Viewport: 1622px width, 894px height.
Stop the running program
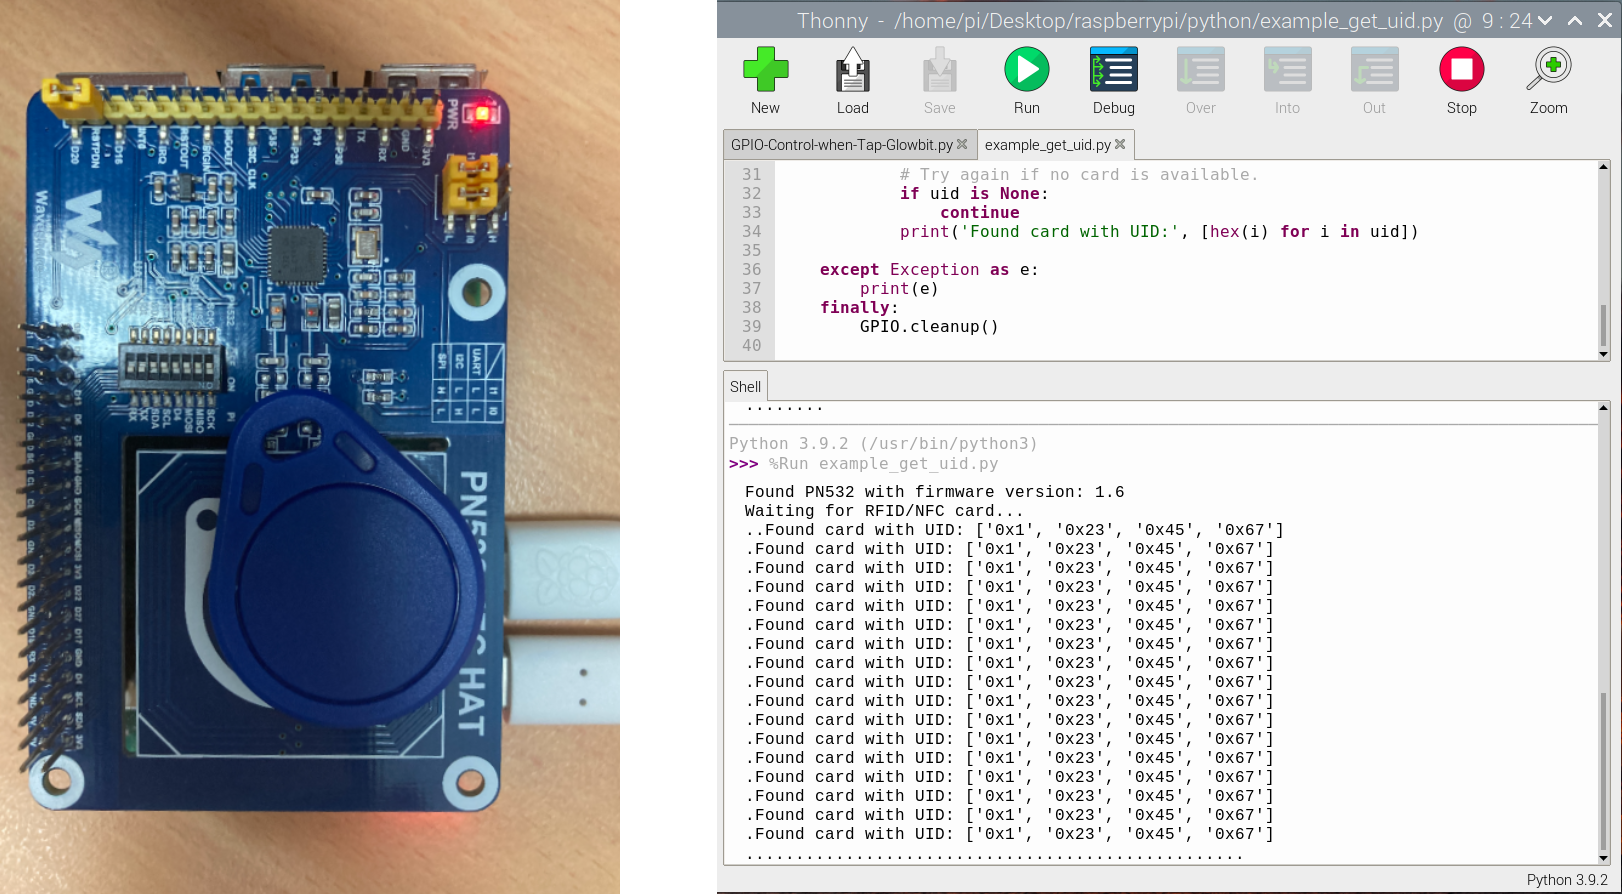click(x=1461, y=80)
